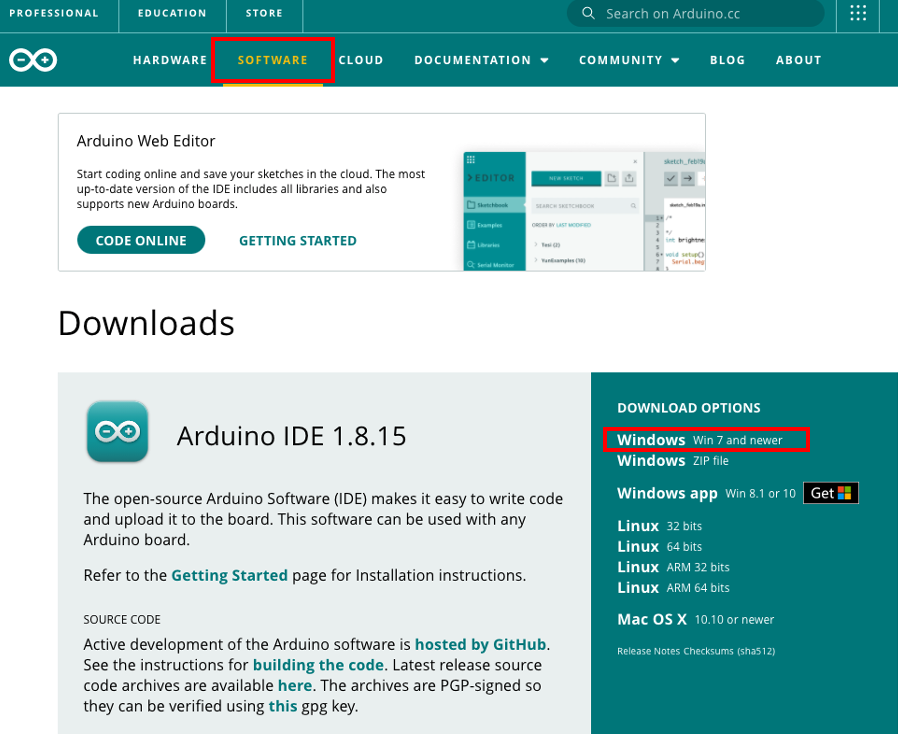Viewport: 898px width, 734px height.
Task: Open the Release Notes link
Action: point(649,651)
